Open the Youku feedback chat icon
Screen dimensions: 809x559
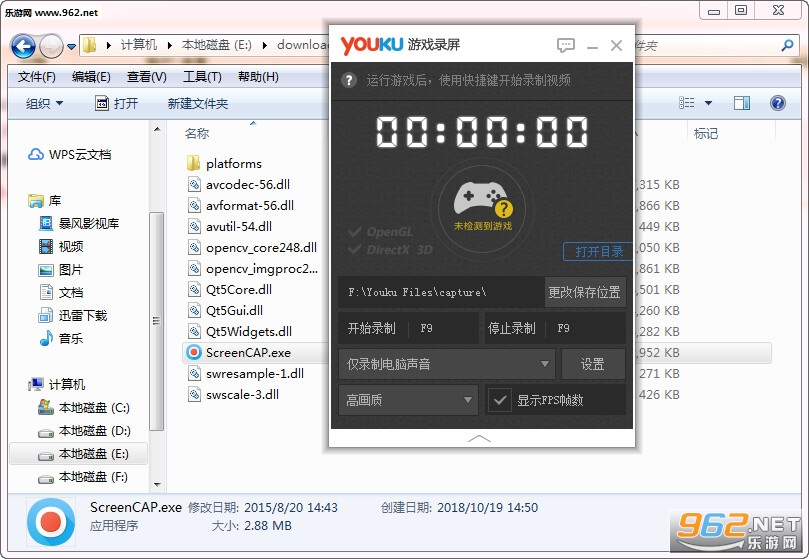[x=565, y=45]
